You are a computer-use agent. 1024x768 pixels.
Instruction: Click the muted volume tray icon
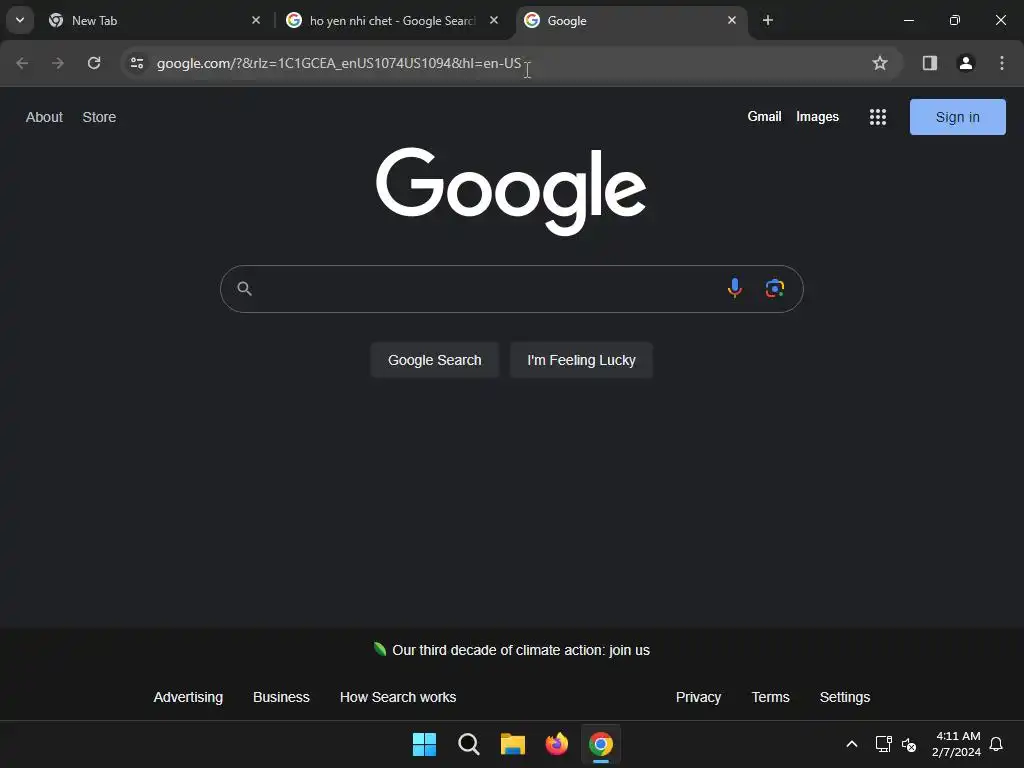coord(909,744)
